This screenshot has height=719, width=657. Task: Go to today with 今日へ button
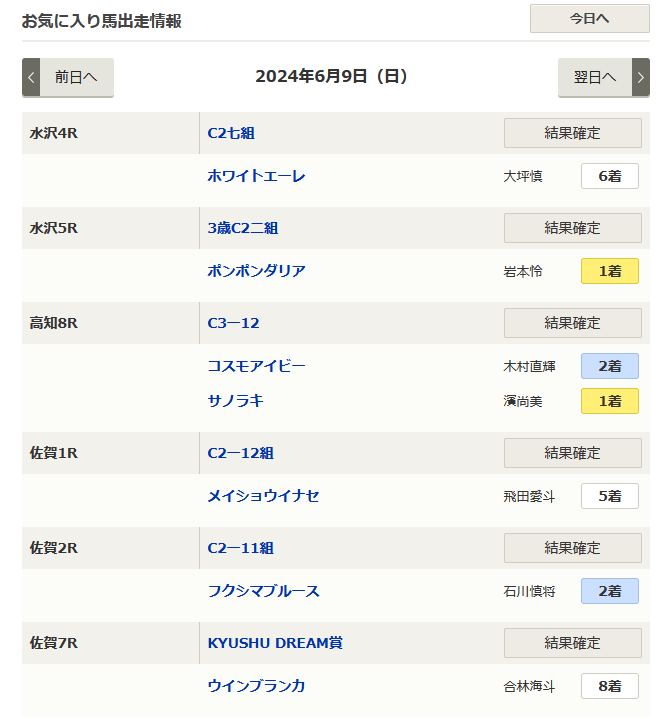coord(589,18)
